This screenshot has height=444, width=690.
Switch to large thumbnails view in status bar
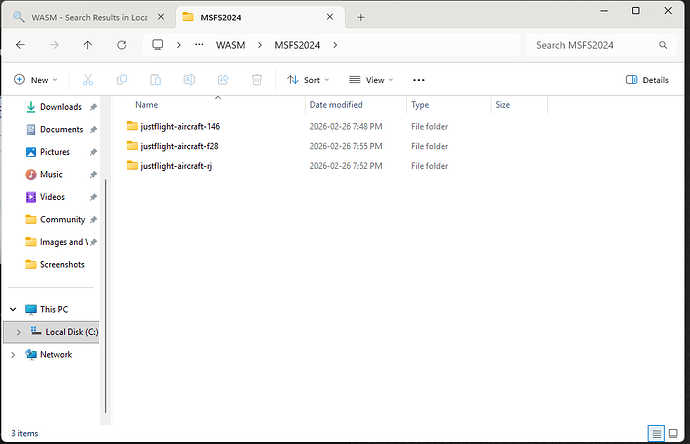point(674,433)
